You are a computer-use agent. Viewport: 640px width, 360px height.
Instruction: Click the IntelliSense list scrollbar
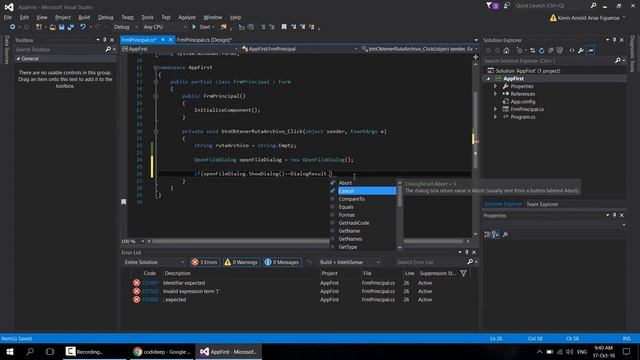tap(400, 198)
